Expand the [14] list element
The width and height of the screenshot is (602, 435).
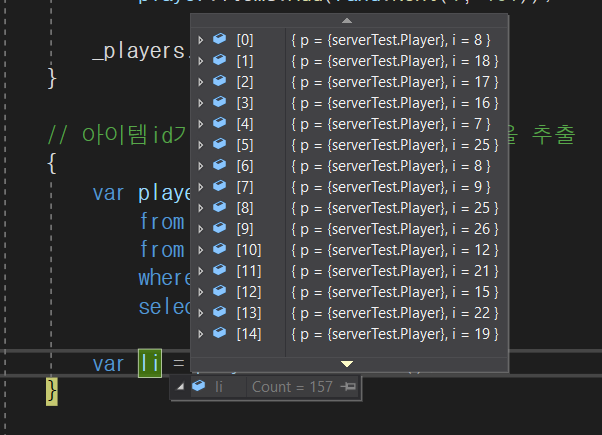click(x=201, y=334)
